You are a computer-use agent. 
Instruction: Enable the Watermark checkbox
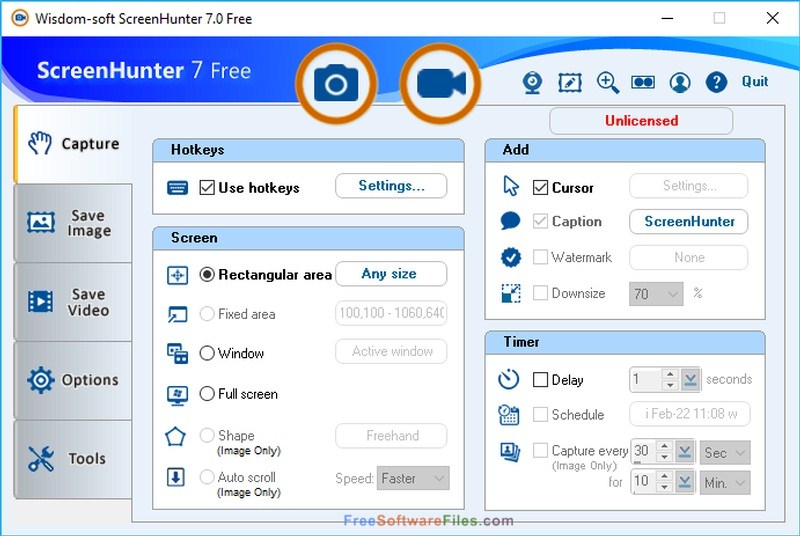click(x=540, y=257)
